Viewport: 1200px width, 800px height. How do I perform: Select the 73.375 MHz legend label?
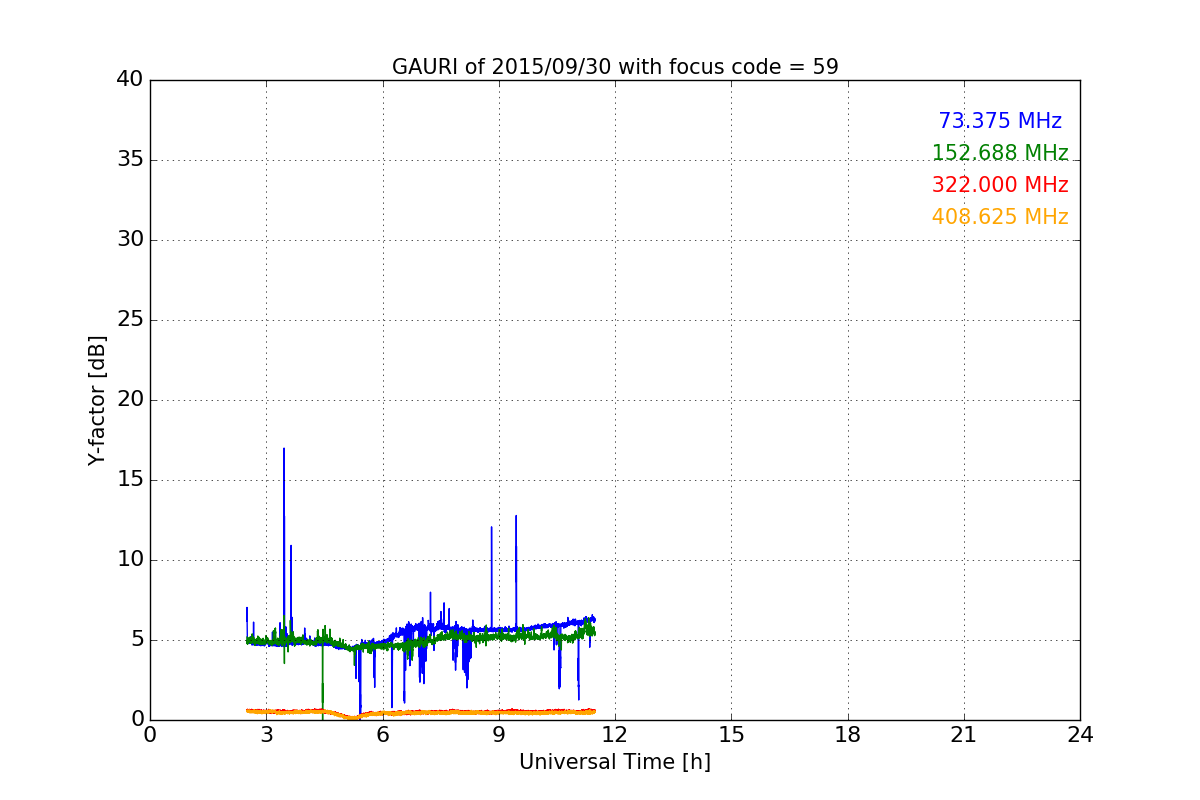click(1000, 121)
